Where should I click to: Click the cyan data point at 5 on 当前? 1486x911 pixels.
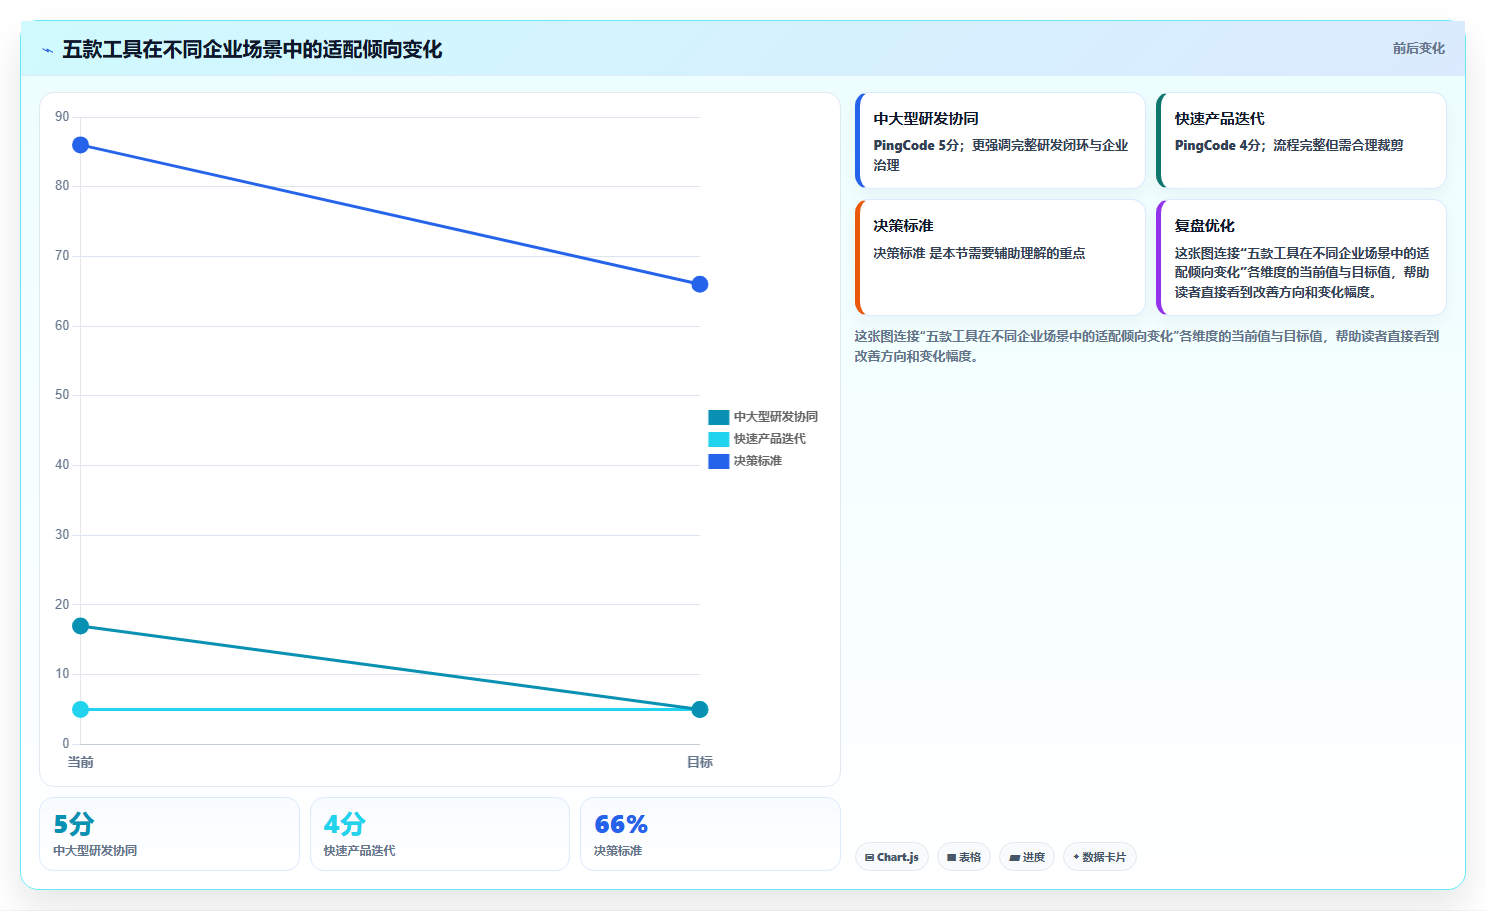80,710
